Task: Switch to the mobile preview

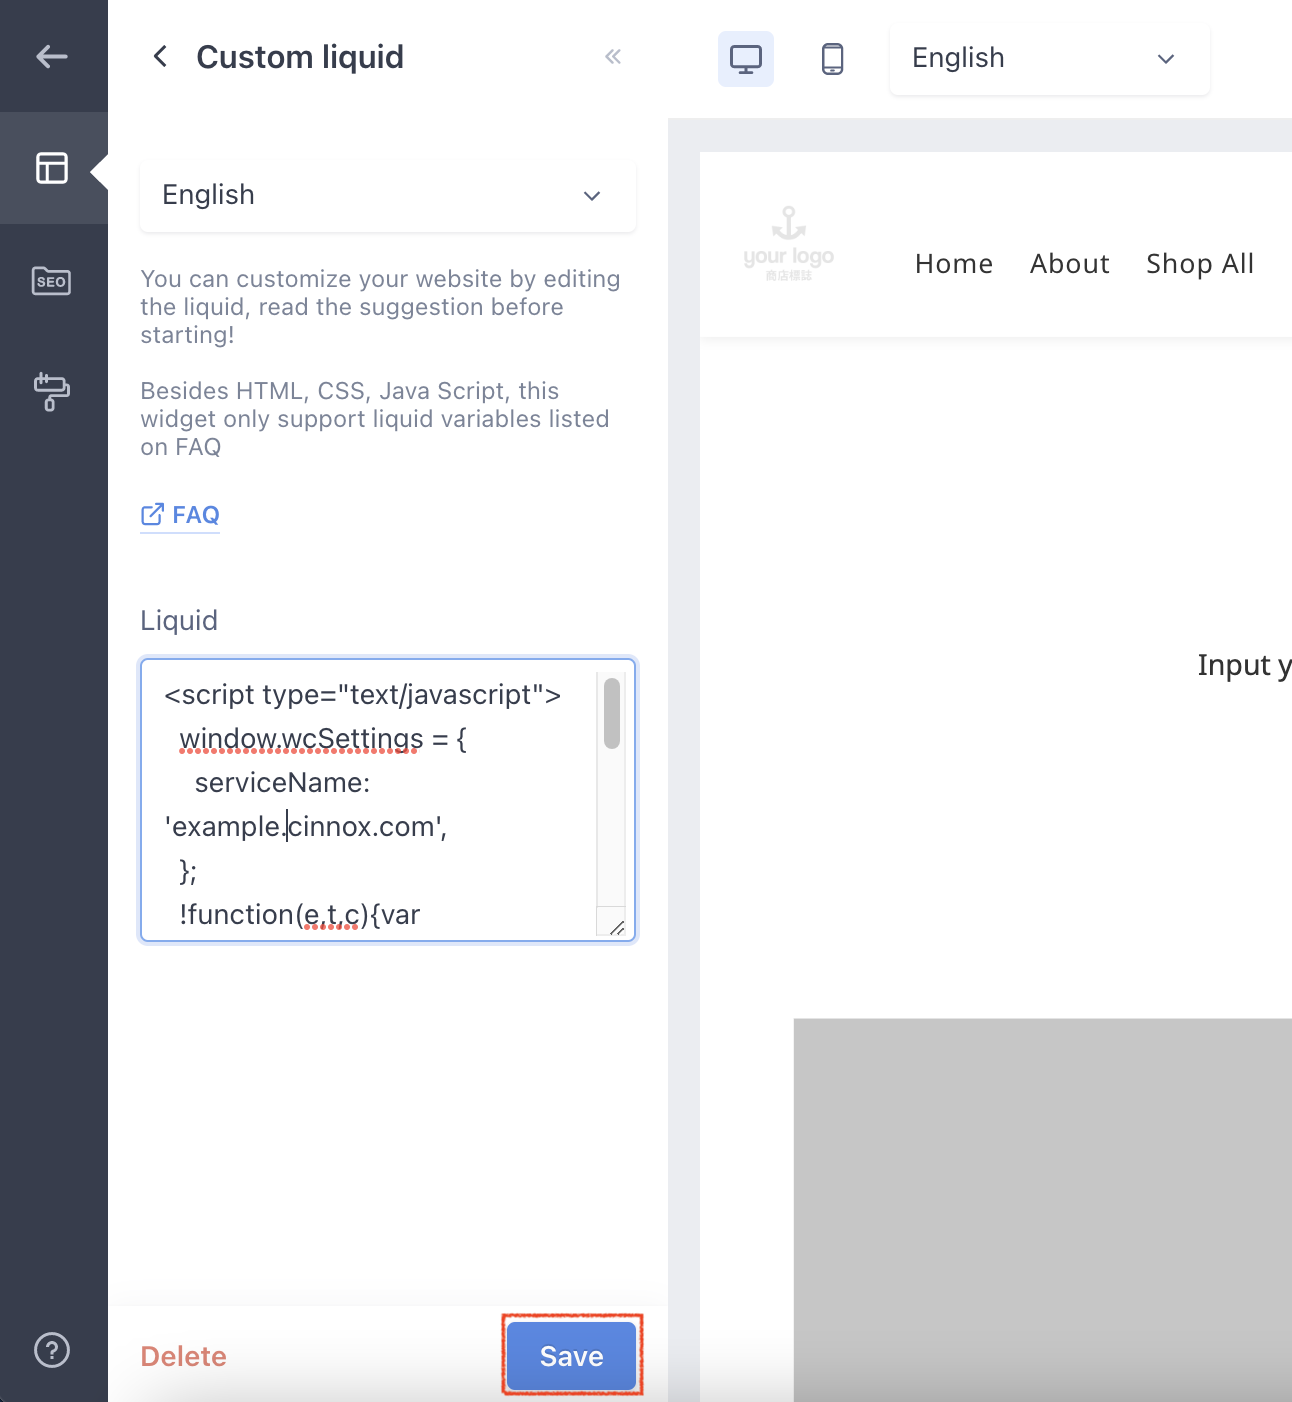Action: click(832, 59)
